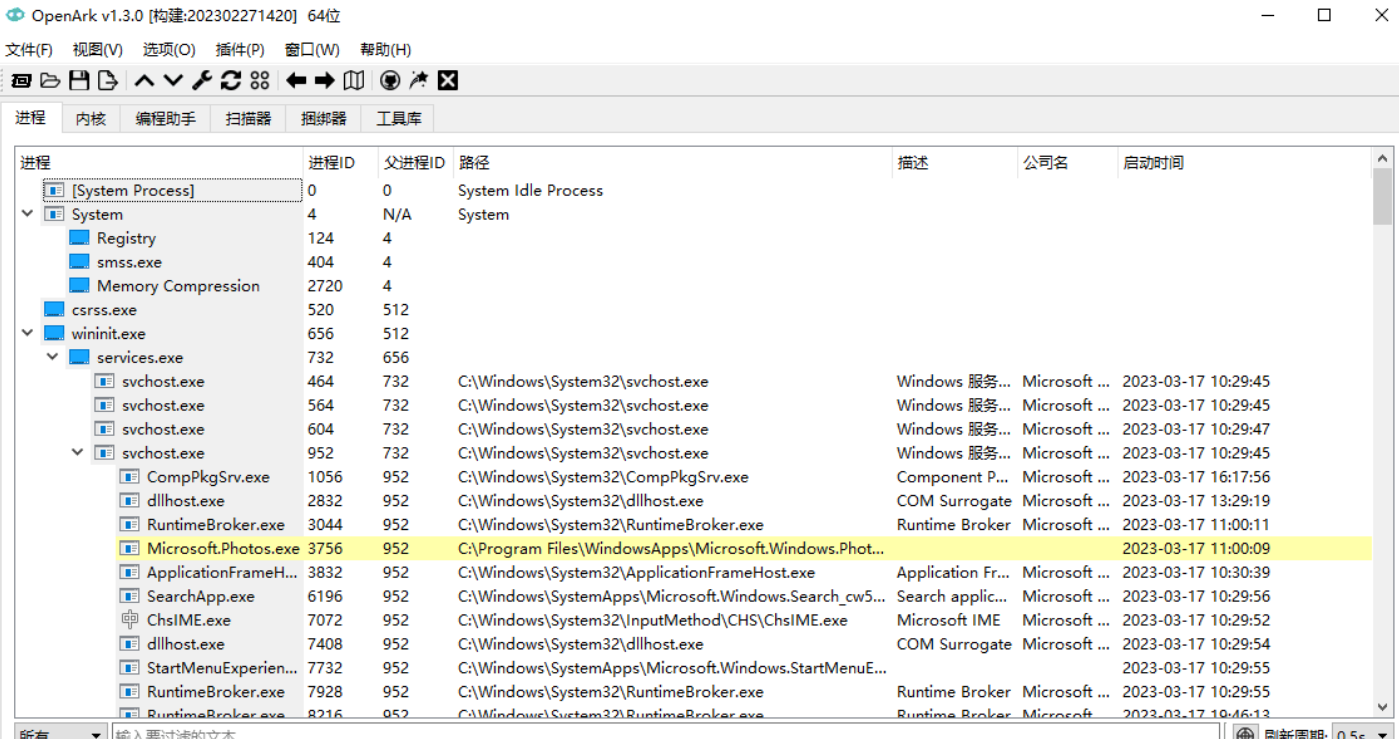Open settings using the wrench icon
The image size is (1399, 739).
(x=201, y=80)
